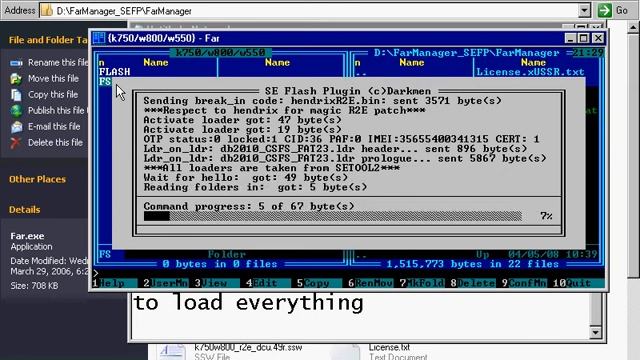The image size is (640, 360).
Task: Click the E-mail this file envelope icon
Action: tap(16, 127)
